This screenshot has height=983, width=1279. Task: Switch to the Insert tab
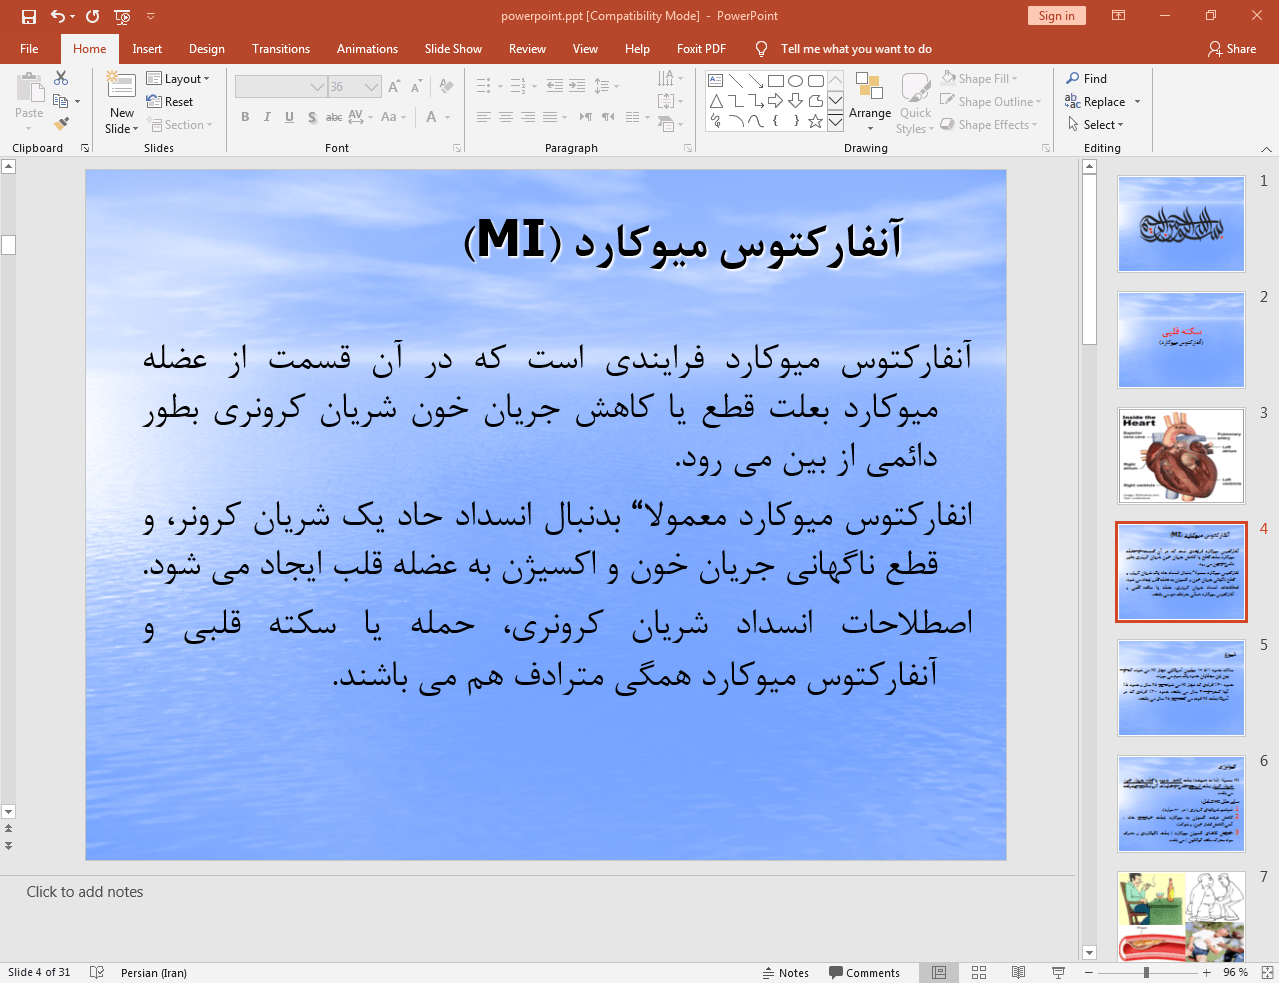coord(147,49)
